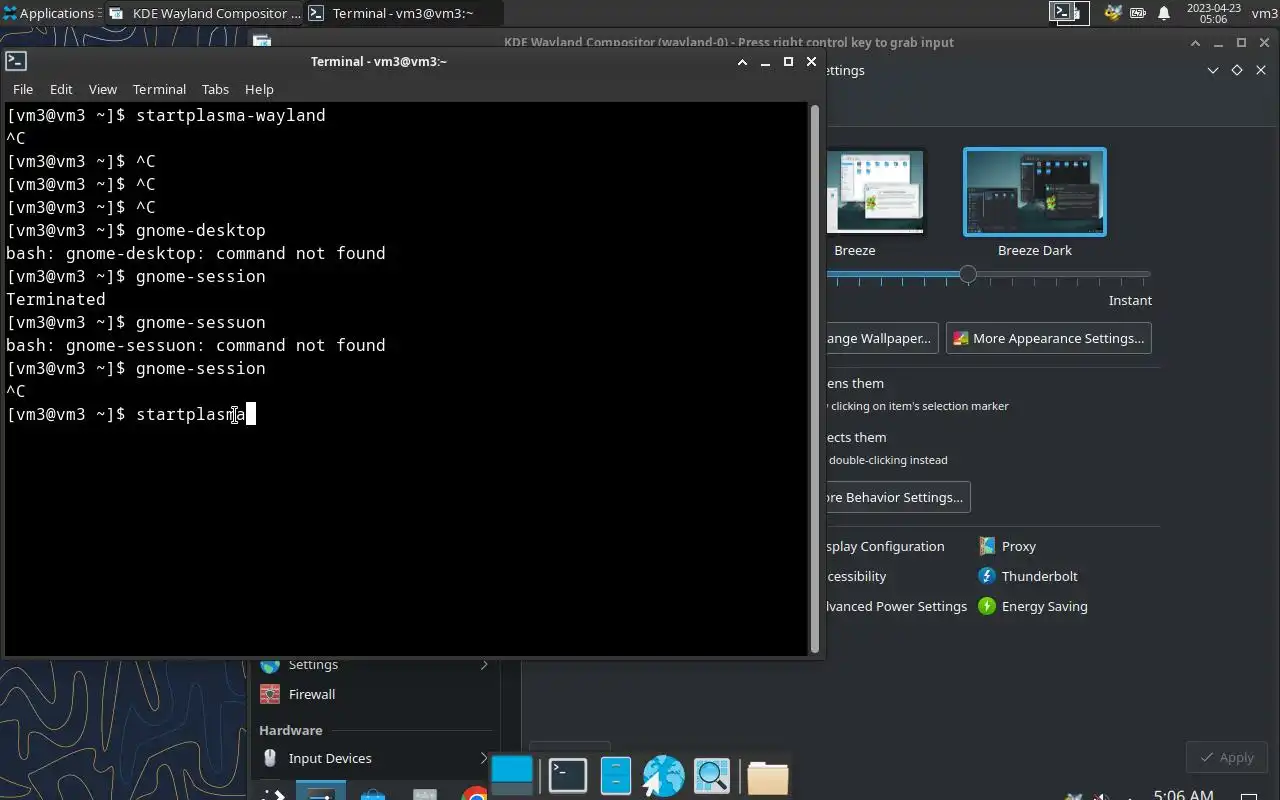
Task: Open the terminal's Tabs menu
Action: (x=215, y=89)
